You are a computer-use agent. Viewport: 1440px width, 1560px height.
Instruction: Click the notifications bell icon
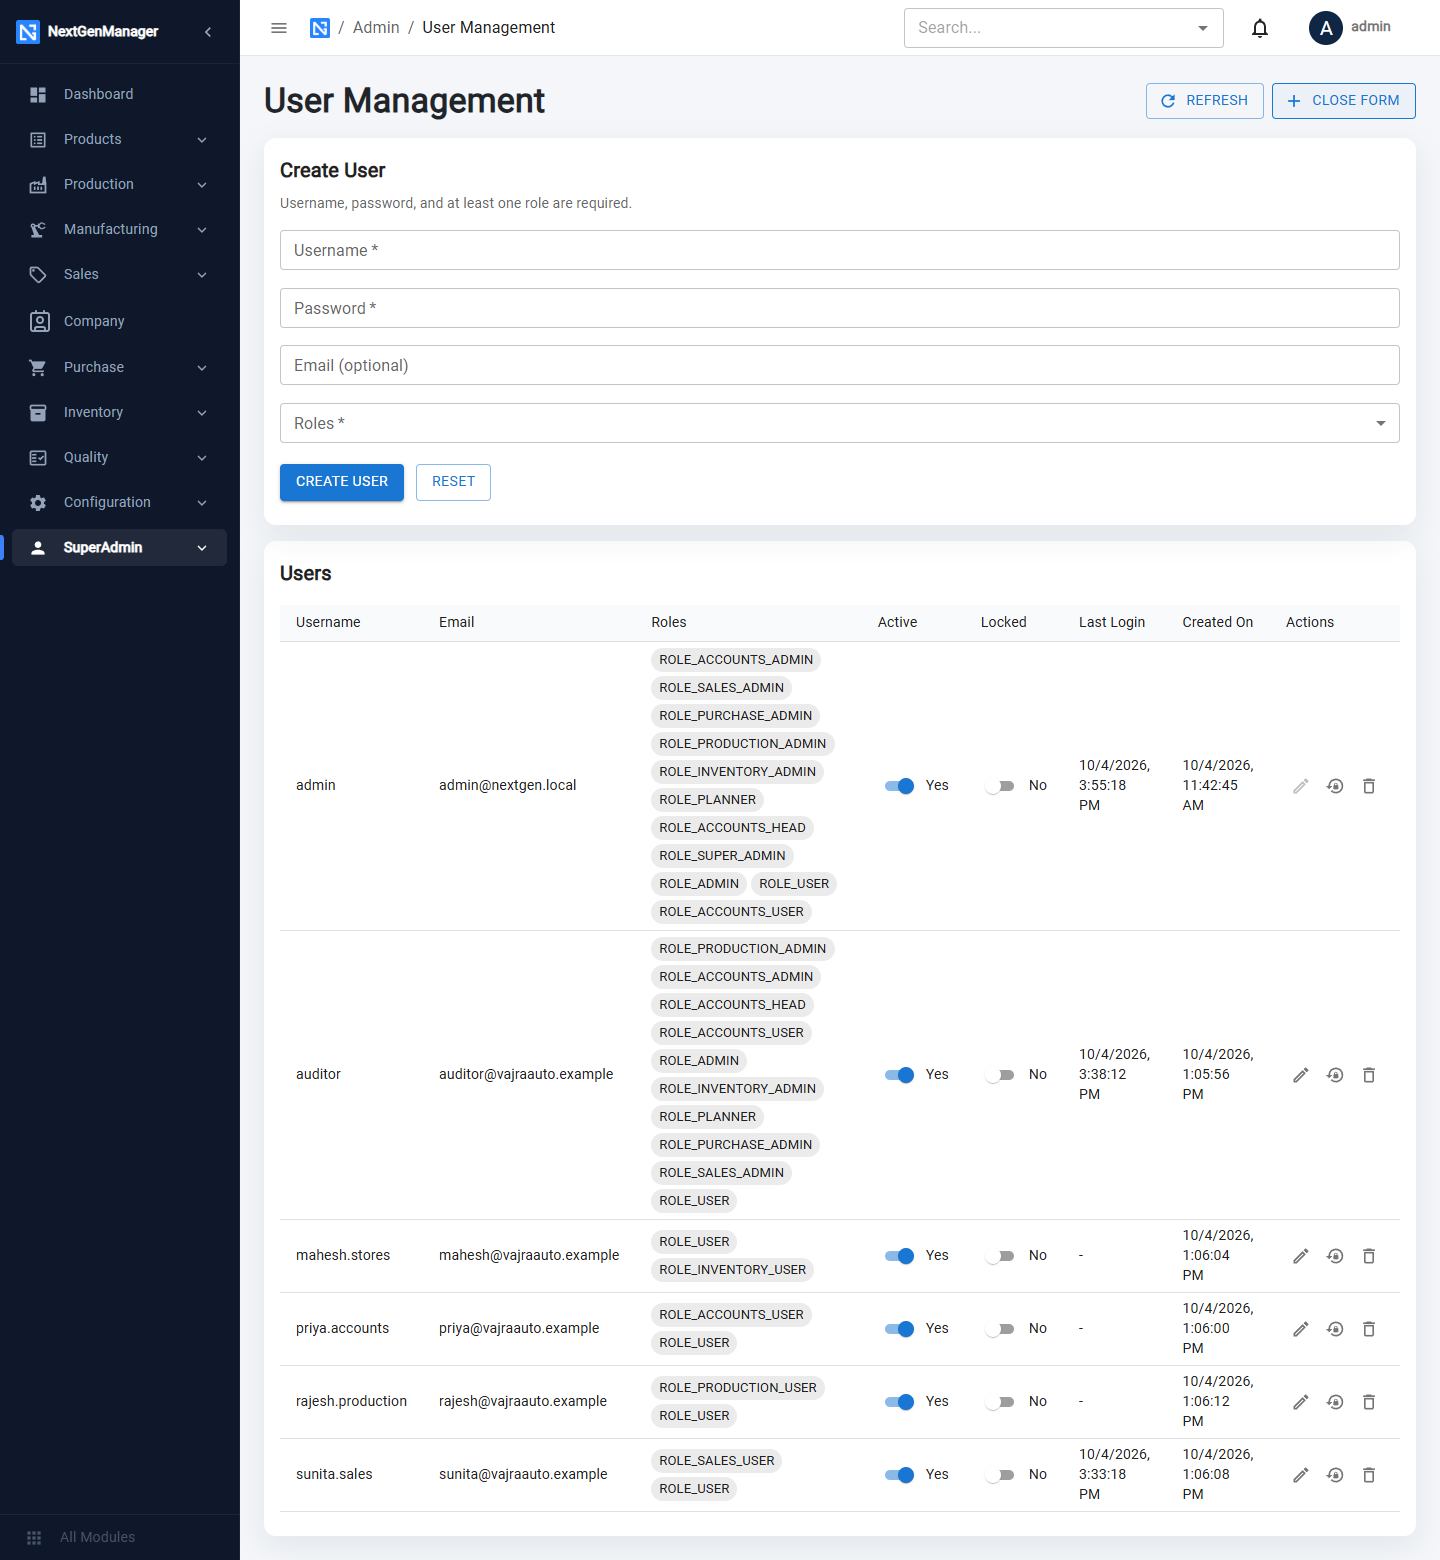click(x=1260, y=28)
